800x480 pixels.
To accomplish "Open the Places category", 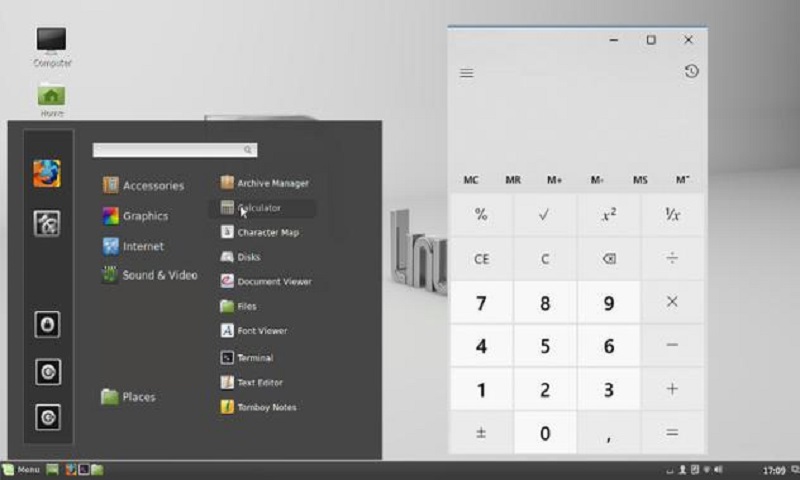I will [128, 396].
